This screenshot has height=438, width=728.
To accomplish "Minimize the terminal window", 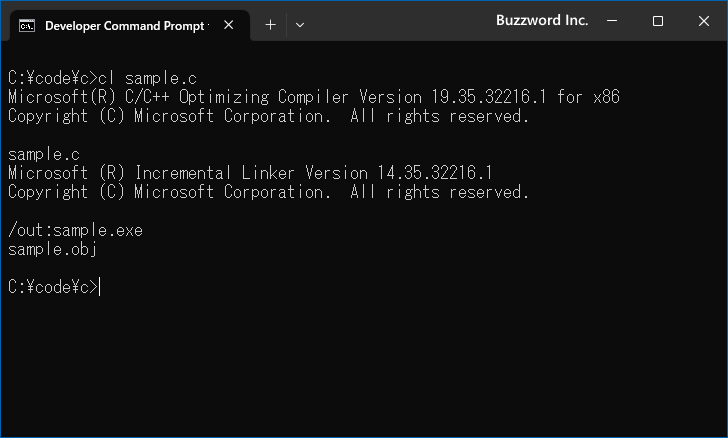I will (612, 21).
